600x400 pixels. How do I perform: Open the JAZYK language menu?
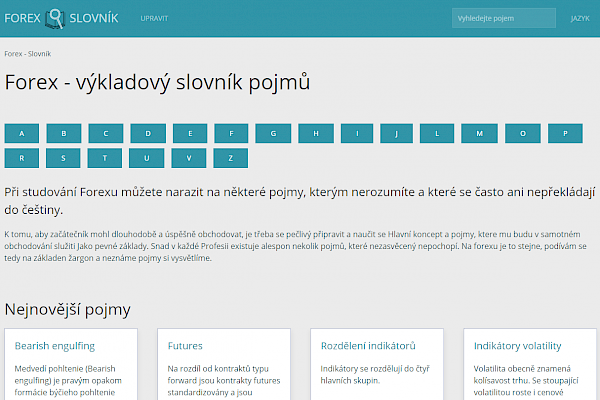[x=579, y=18]
